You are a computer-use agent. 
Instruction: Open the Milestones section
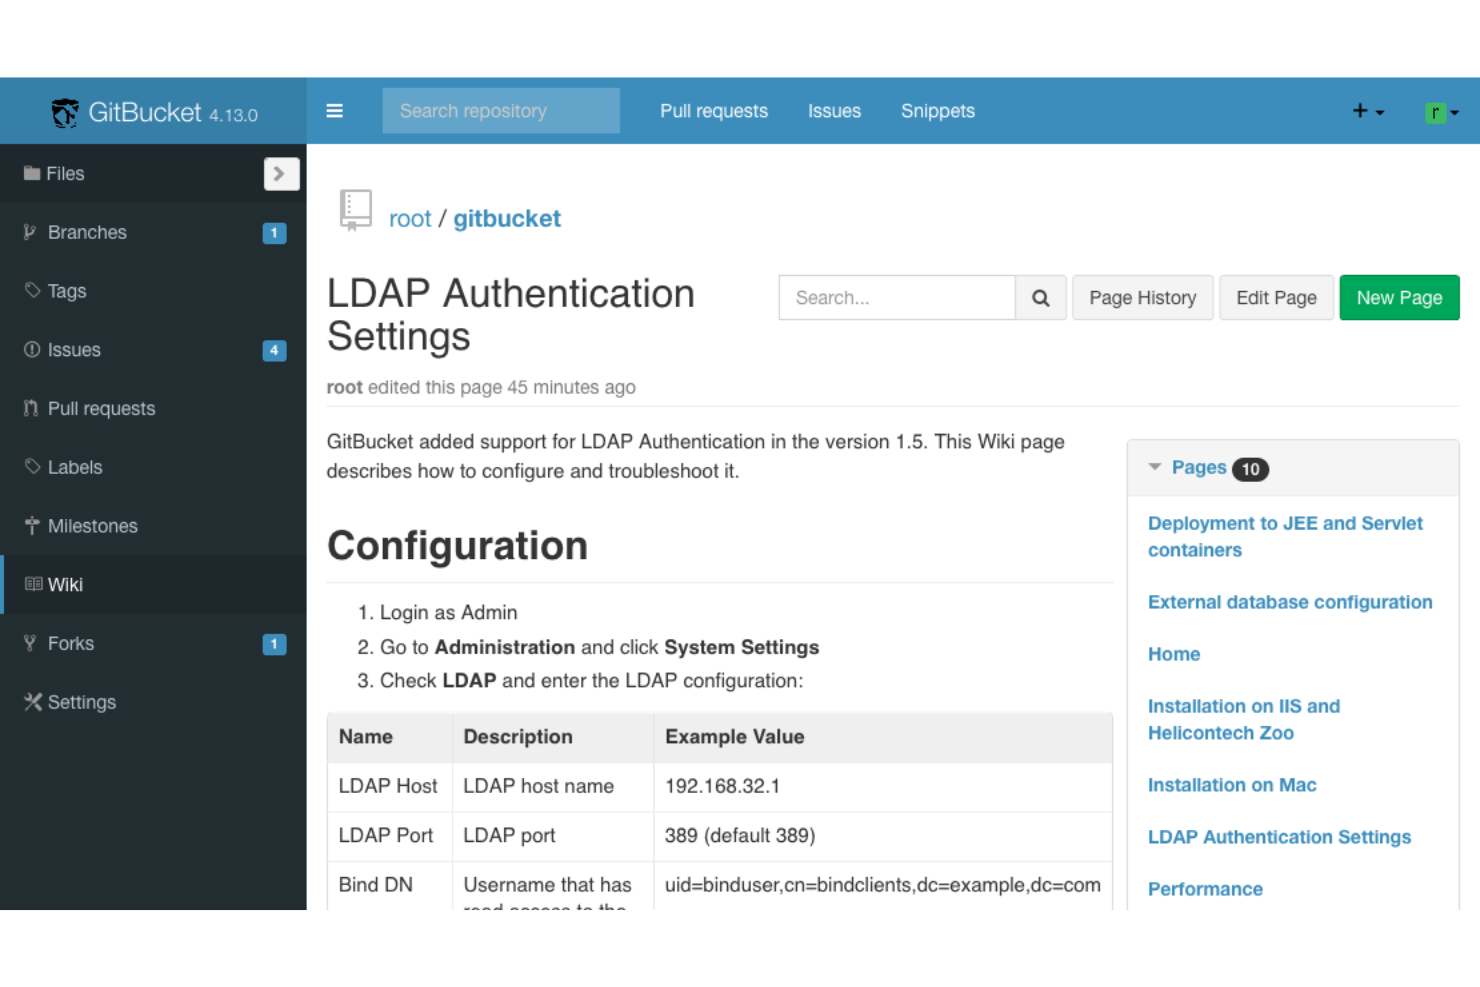pyautogui.click(x=93, y=525)
